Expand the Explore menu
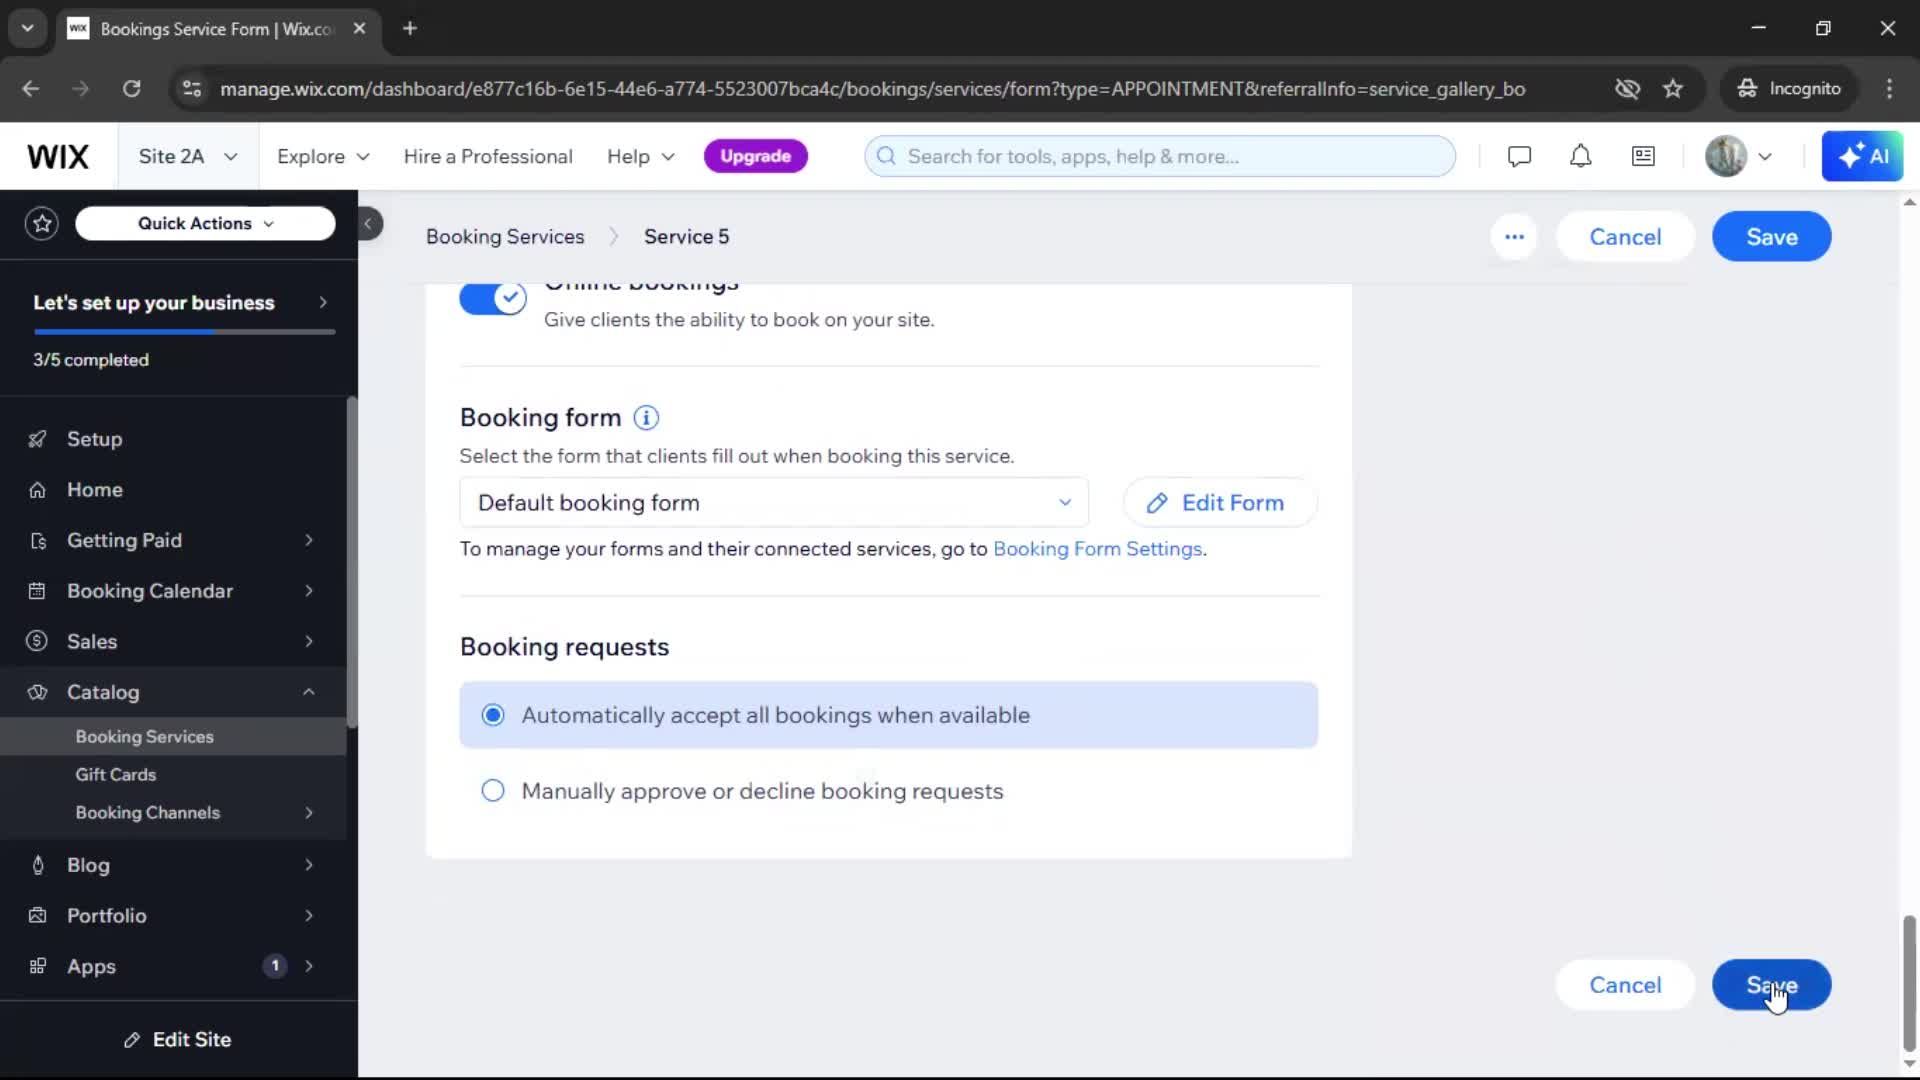1920x1080 pixels. tap(323, 156)
